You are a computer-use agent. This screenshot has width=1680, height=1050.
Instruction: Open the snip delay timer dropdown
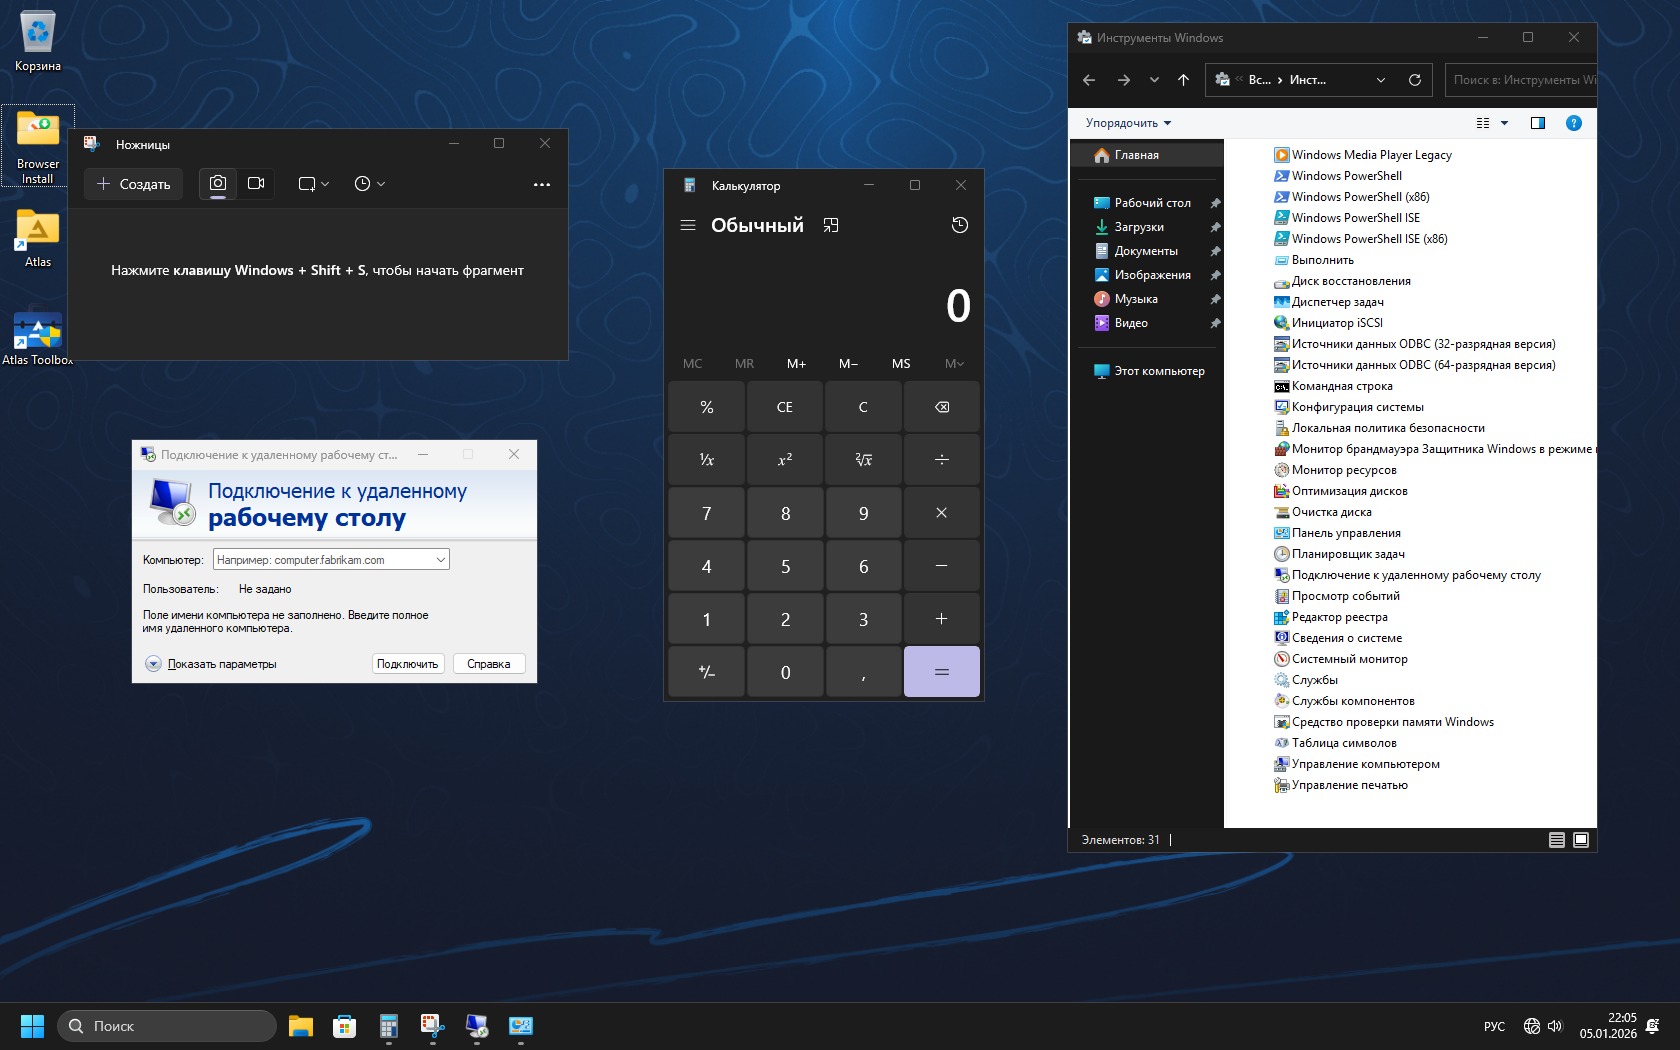point(370,184)
